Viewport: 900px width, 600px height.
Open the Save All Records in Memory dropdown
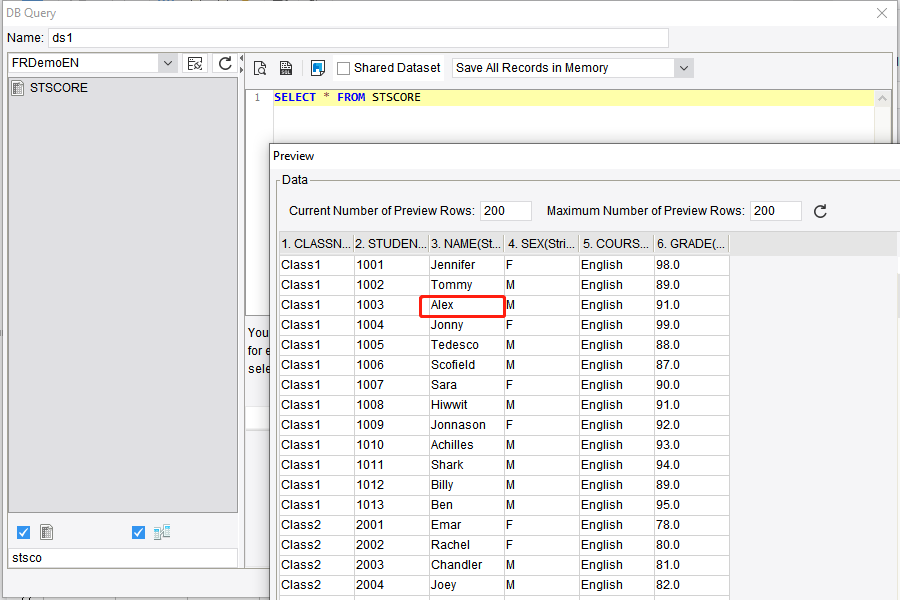[684, 67]
